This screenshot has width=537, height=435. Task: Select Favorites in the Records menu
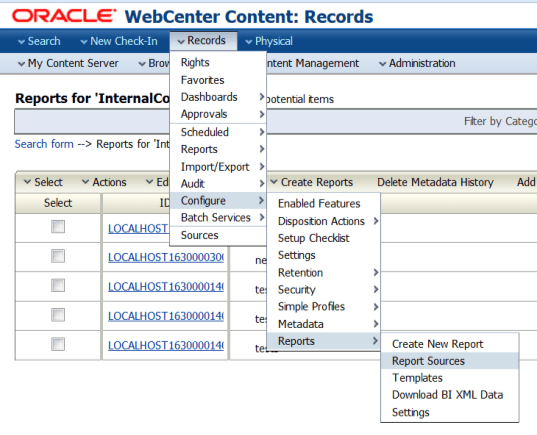click(x=218, y=80)
